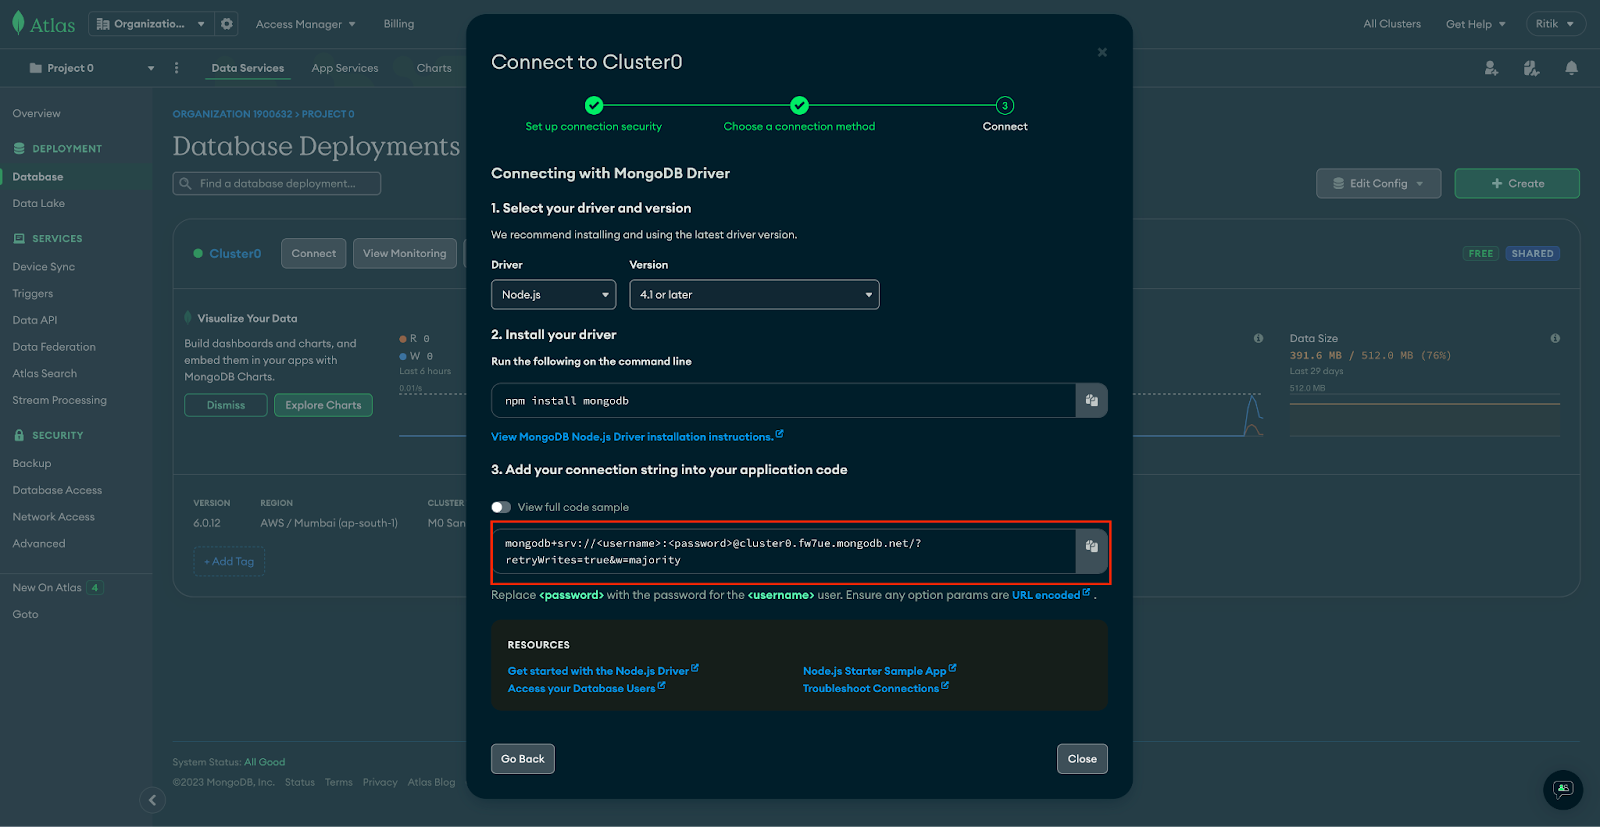Open Access your Database Users link
Screen dimensions: 1600x827
(x=586, y=688)
